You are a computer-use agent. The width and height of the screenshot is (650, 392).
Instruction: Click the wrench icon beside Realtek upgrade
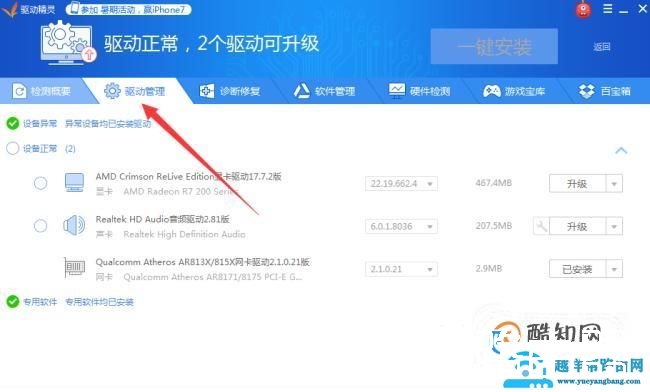541,226
